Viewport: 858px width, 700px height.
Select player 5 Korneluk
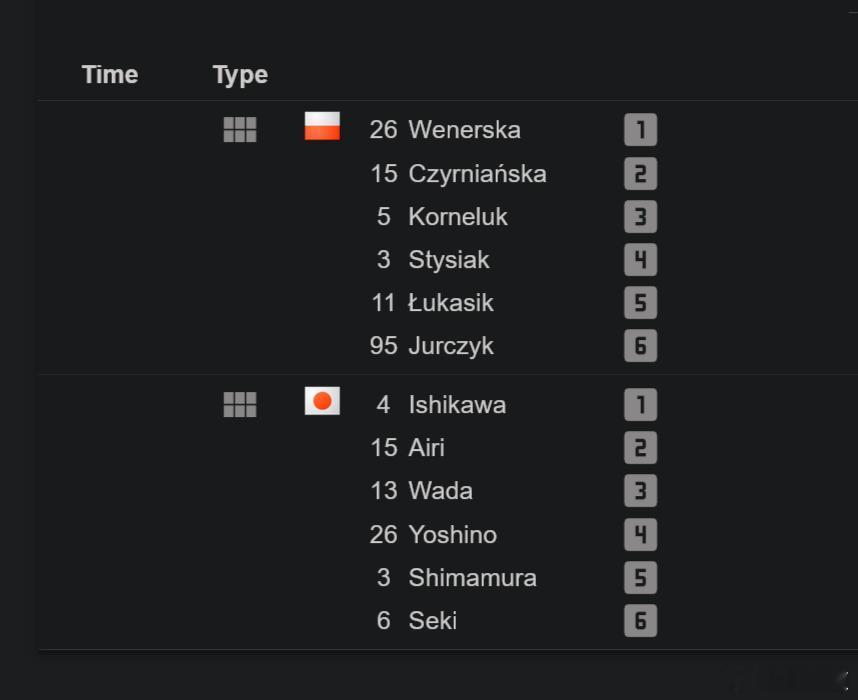[442, 217]
